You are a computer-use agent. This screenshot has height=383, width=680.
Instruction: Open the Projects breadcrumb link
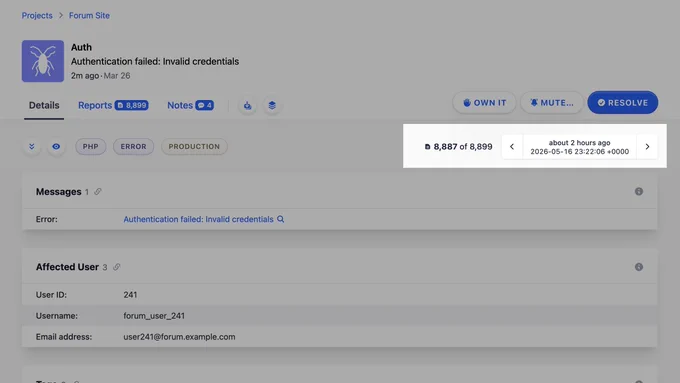tap(37, 16)
